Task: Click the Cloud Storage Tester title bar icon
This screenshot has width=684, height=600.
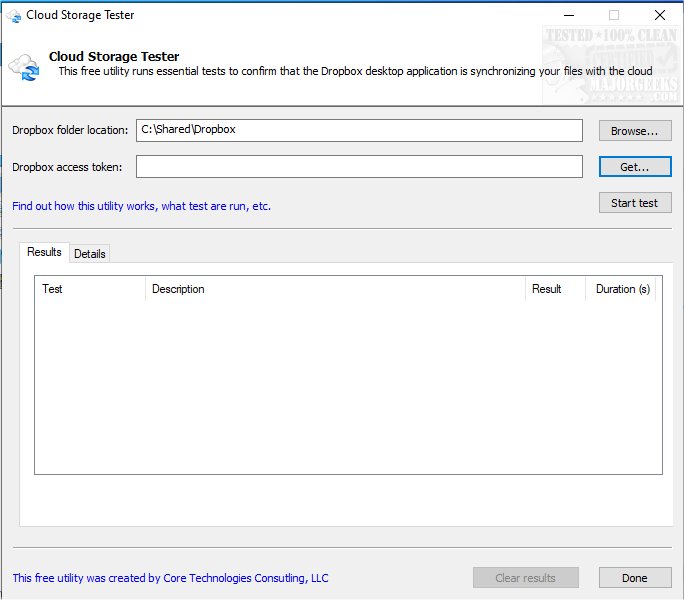Action: pos(14,15)
